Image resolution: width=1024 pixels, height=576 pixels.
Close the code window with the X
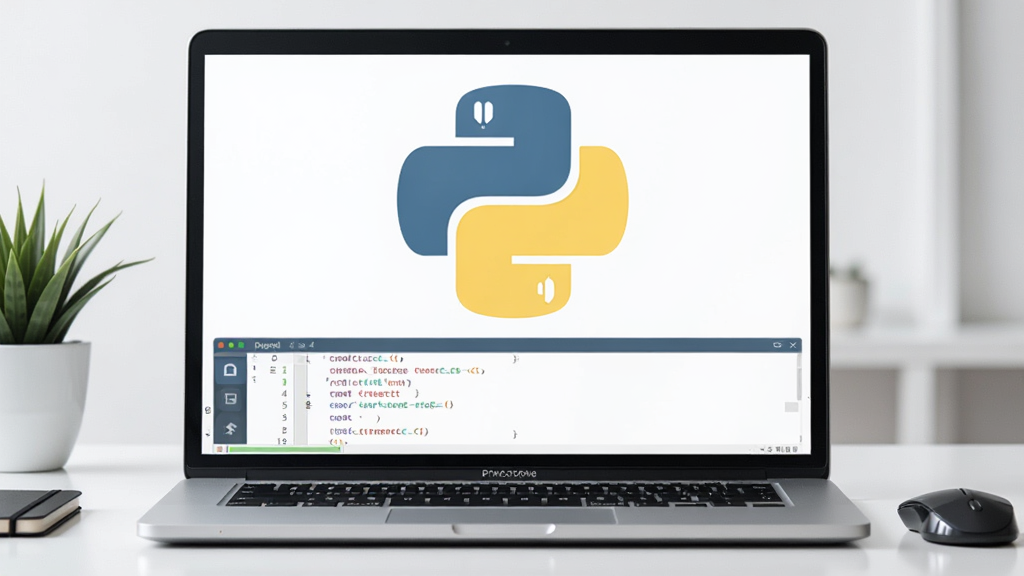point(793,345)
